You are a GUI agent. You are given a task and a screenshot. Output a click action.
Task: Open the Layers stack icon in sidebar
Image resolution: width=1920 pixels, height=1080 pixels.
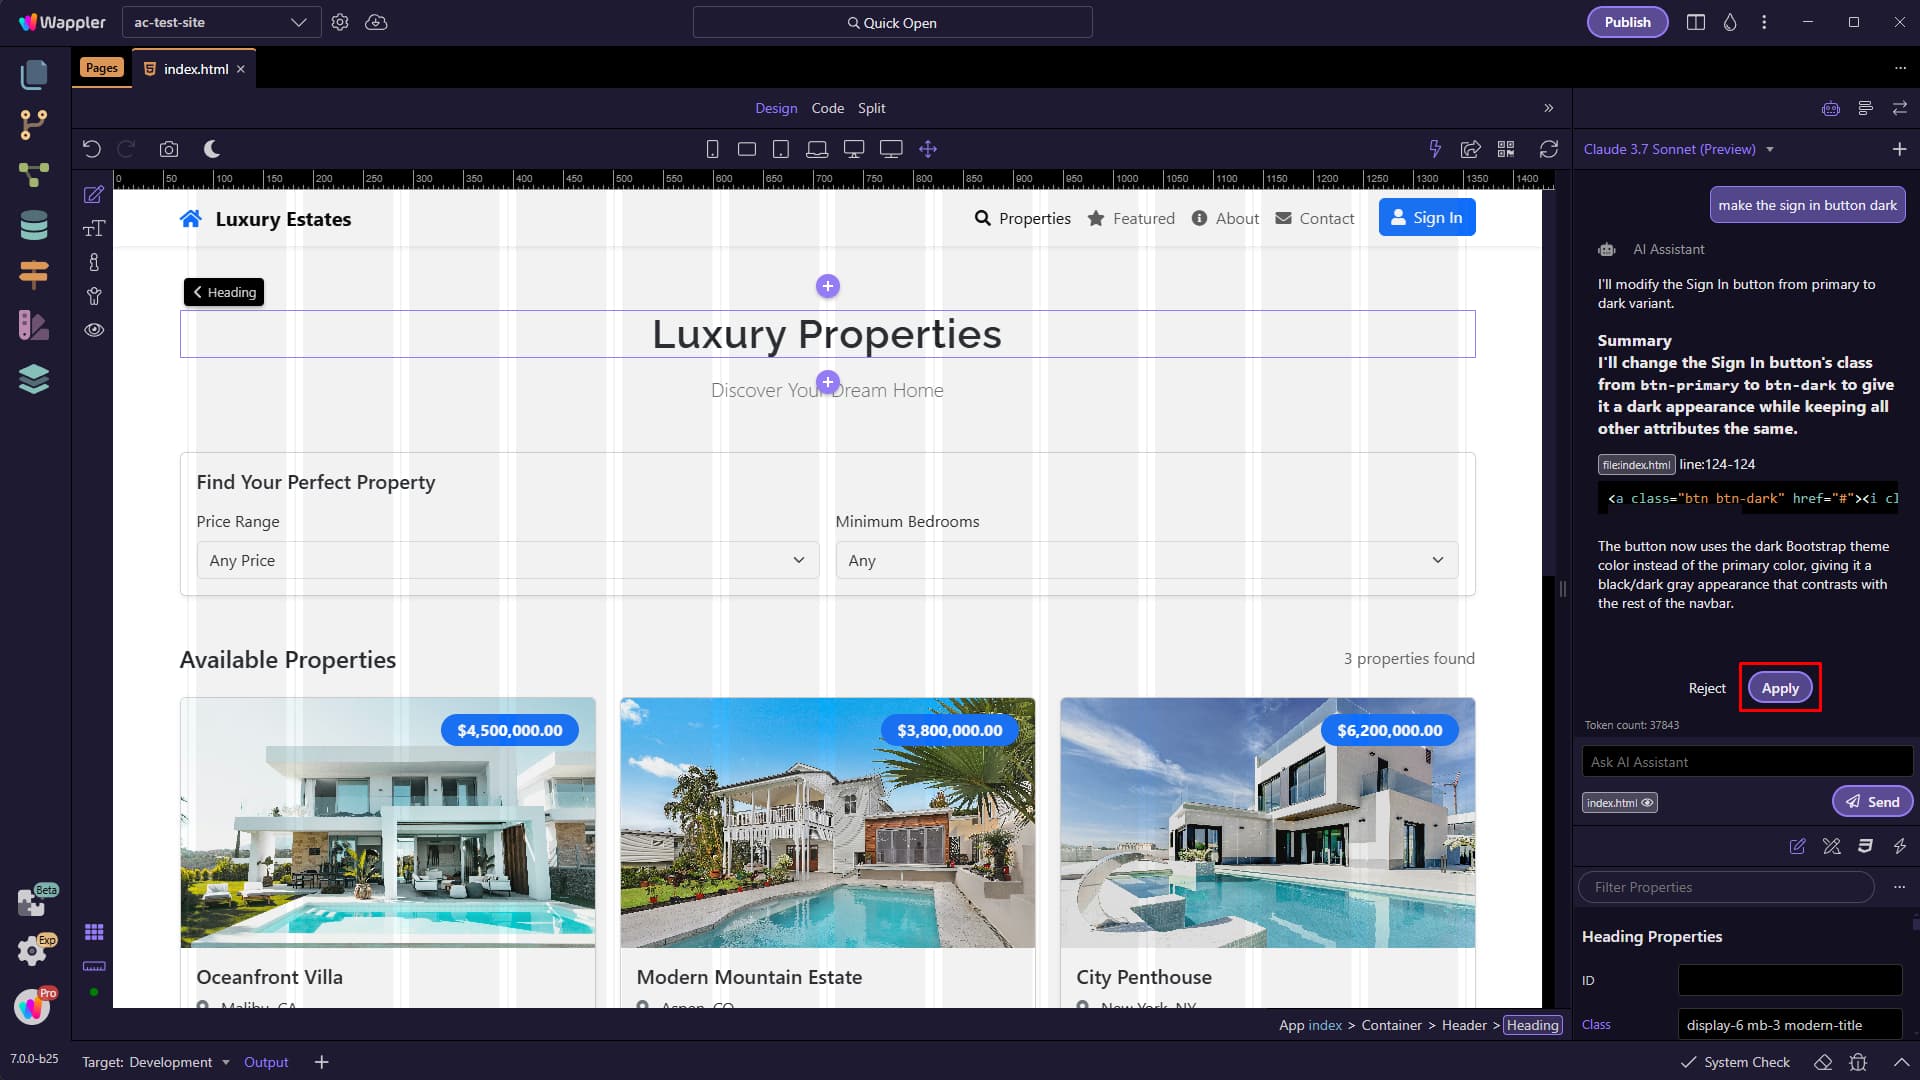[34, 379]
